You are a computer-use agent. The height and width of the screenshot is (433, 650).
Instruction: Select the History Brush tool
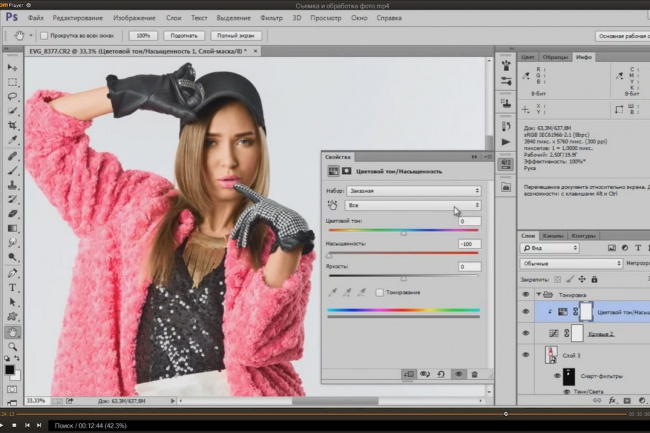click(x=12, y=199)
